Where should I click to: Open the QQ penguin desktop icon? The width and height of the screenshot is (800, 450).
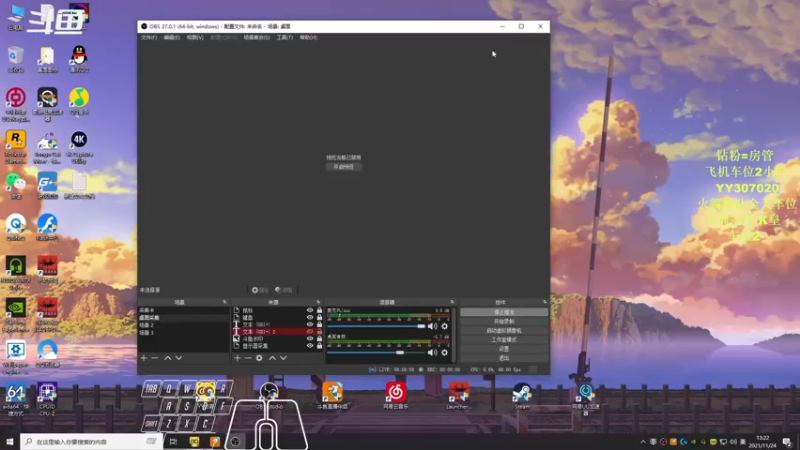[x=79, y=59]
